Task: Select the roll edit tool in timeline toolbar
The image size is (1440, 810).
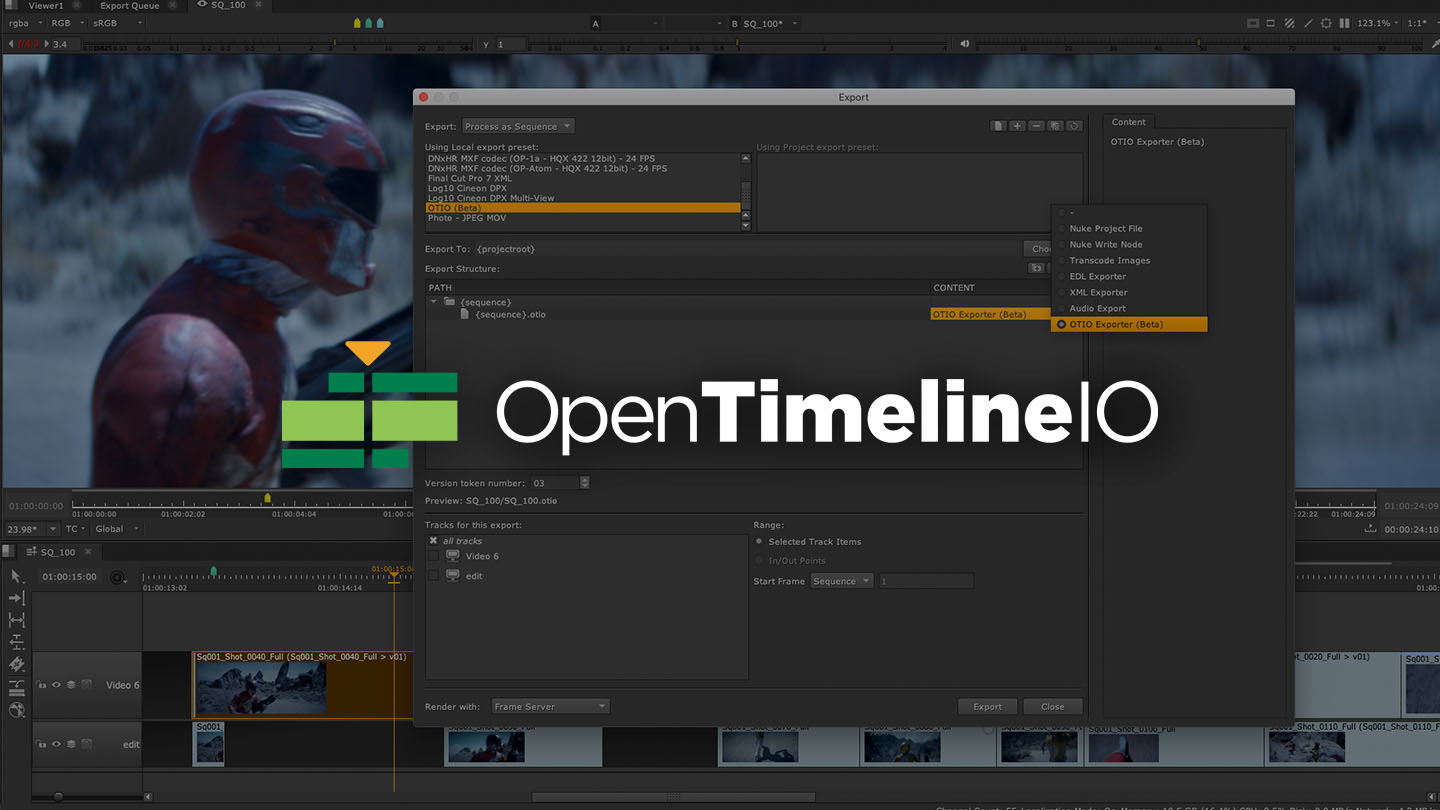Action: tap(16, 642)
